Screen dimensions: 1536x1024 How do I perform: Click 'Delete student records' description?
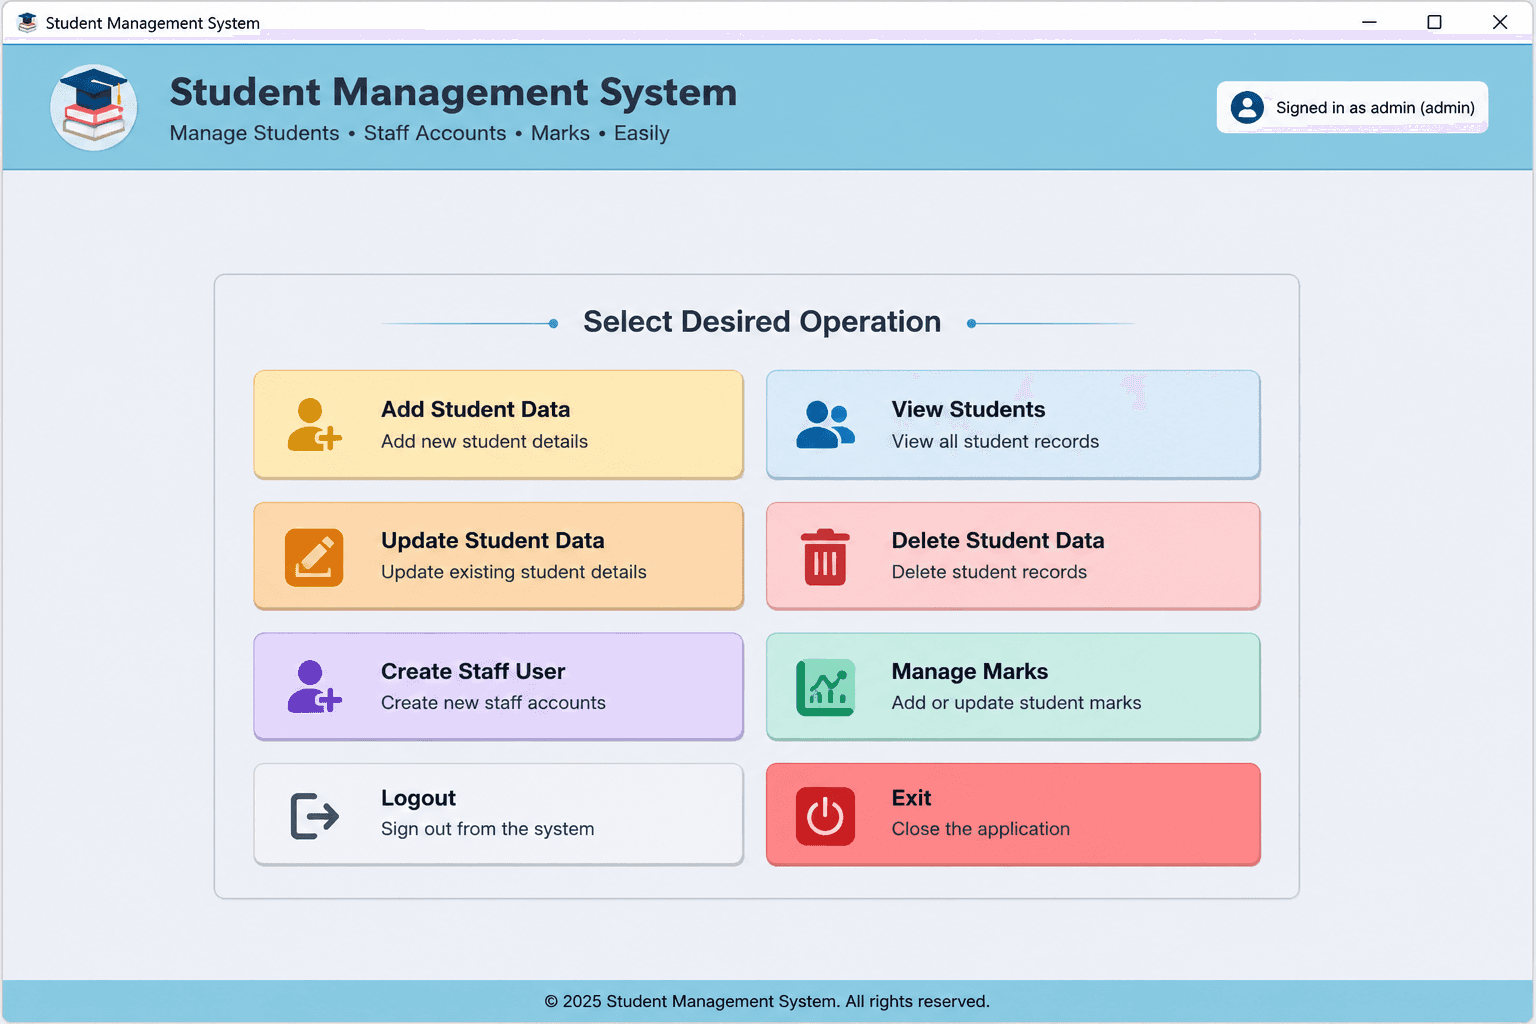(x=989, y=572)
